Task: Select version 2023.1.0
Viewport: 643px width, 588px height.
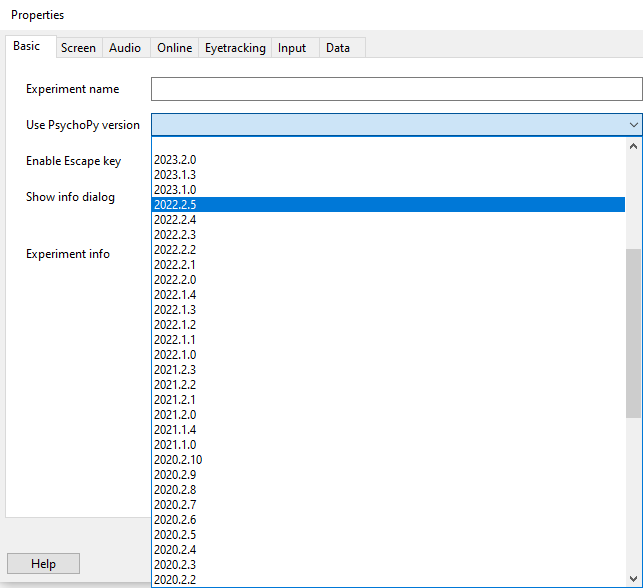Action: (x=388, y=189)
